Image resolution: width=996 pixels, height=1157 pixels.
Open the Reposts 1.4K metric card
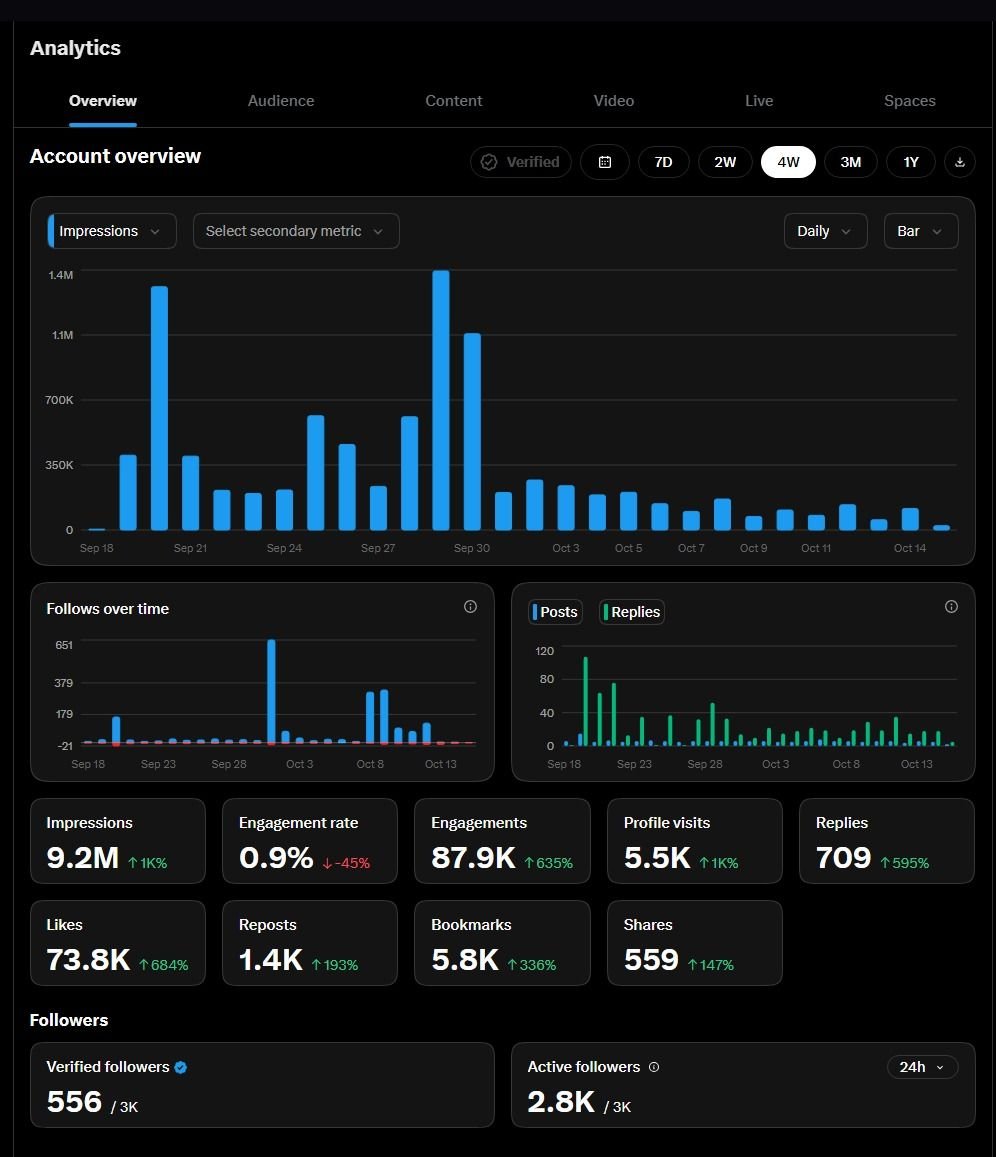310,943
